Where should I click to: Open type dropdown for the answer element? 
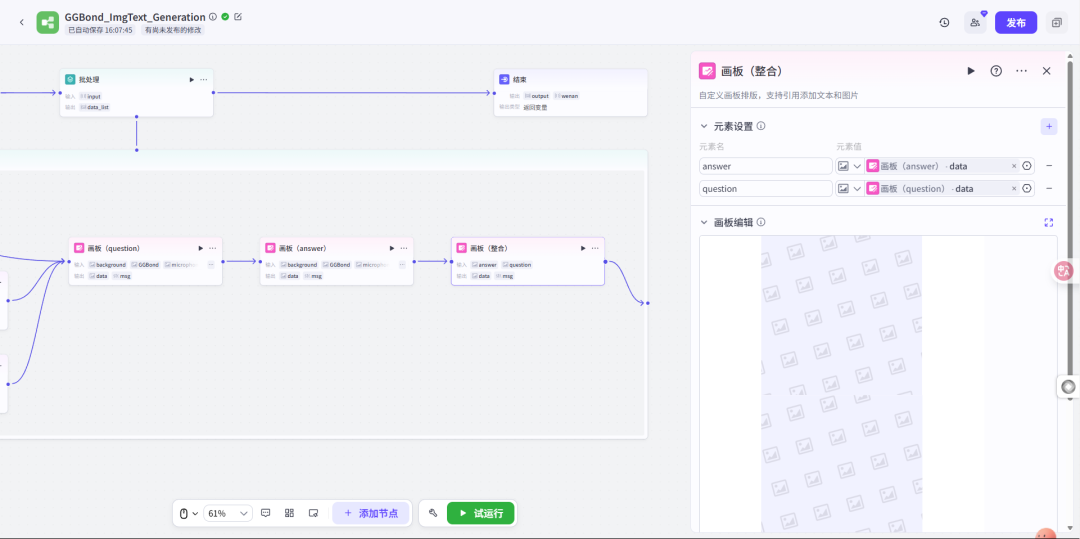pyautogui.click(x=850, y=166)
